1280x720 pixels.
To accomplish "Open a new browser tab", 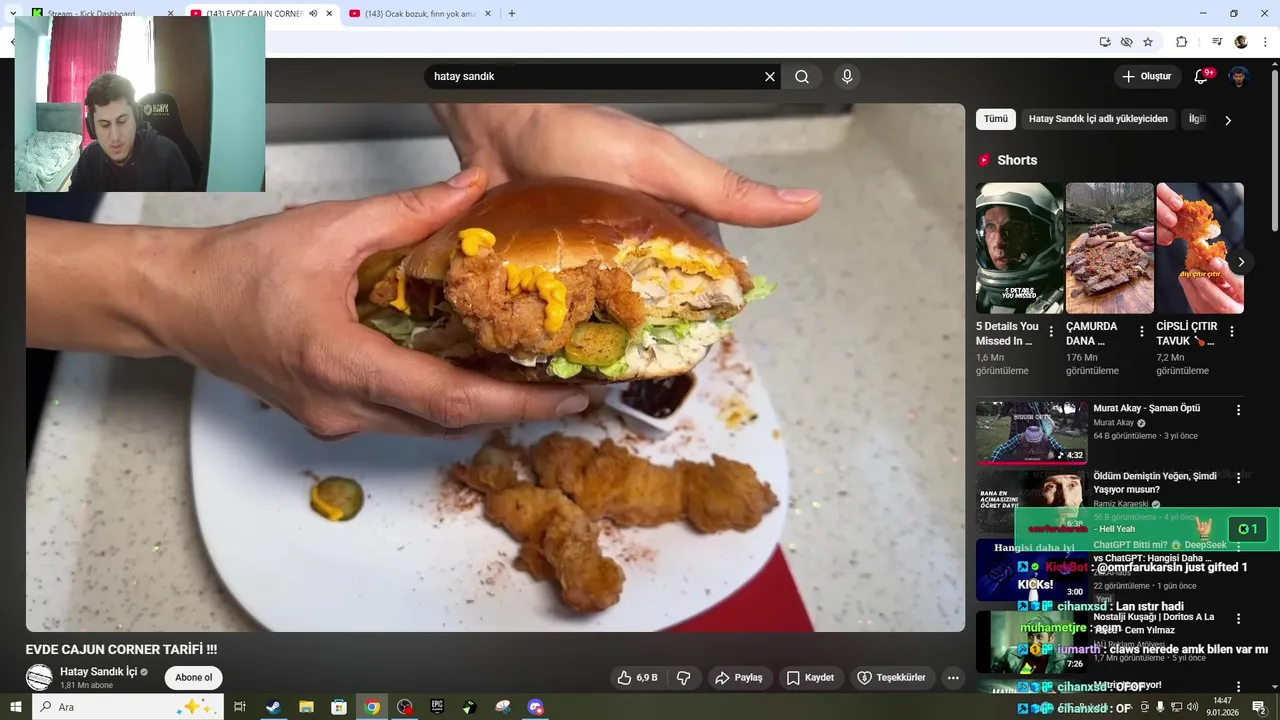I will pos(512,14).
